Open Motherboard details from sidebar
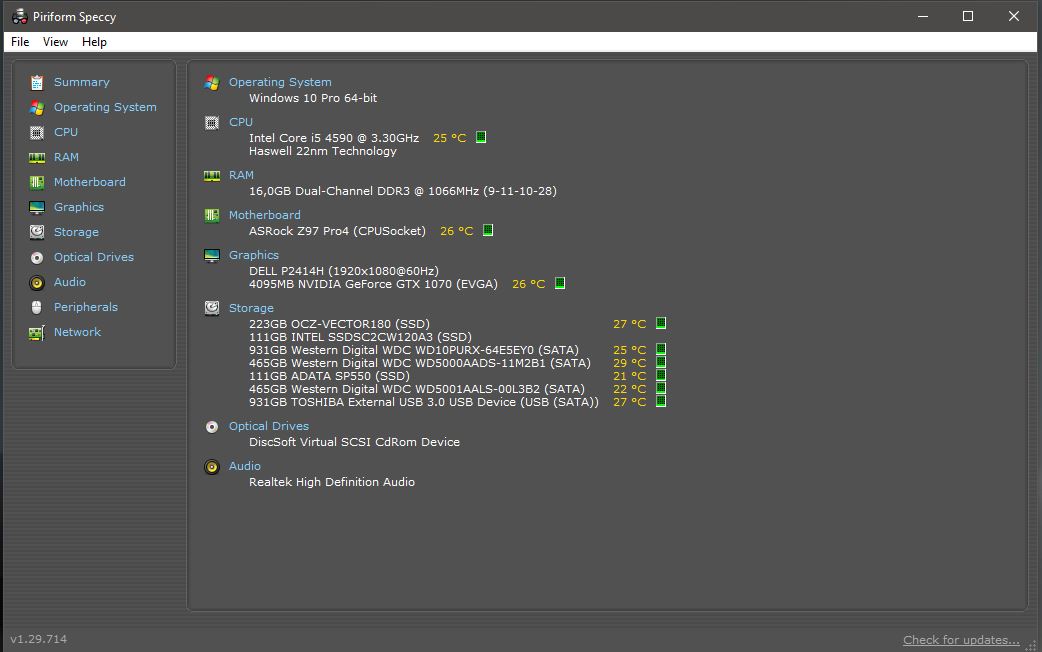This screenshot has height=652, width=1042. click(90, 182)
